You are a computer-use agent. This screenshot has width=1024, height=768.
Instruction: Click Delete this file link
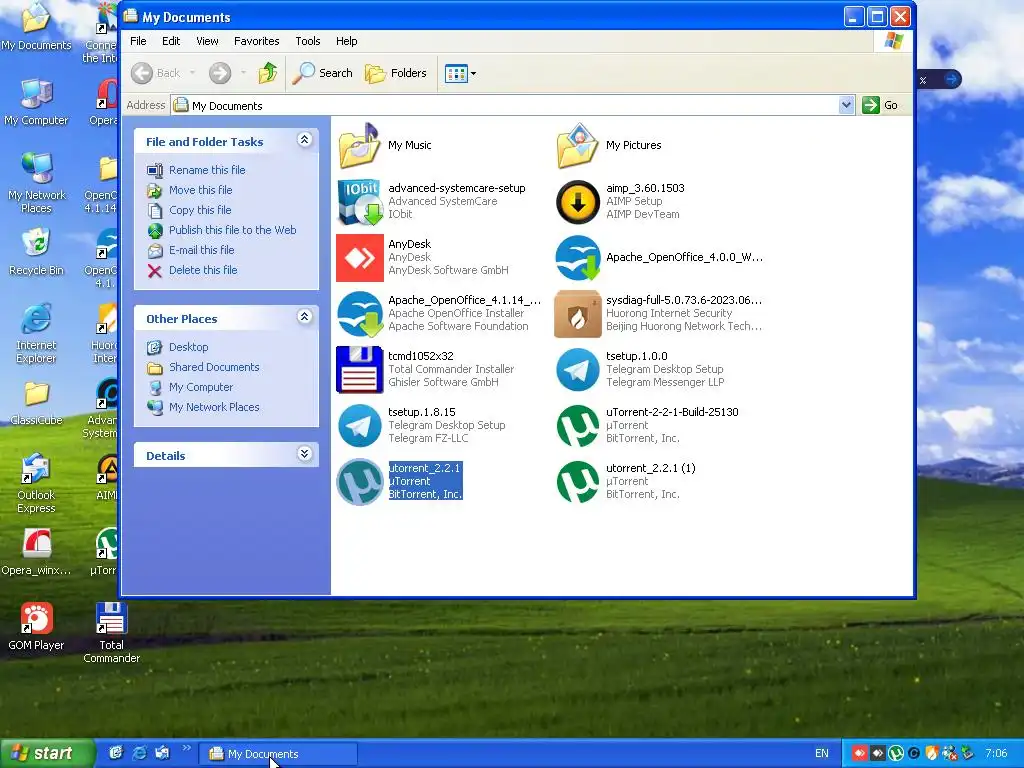(203, 270)
